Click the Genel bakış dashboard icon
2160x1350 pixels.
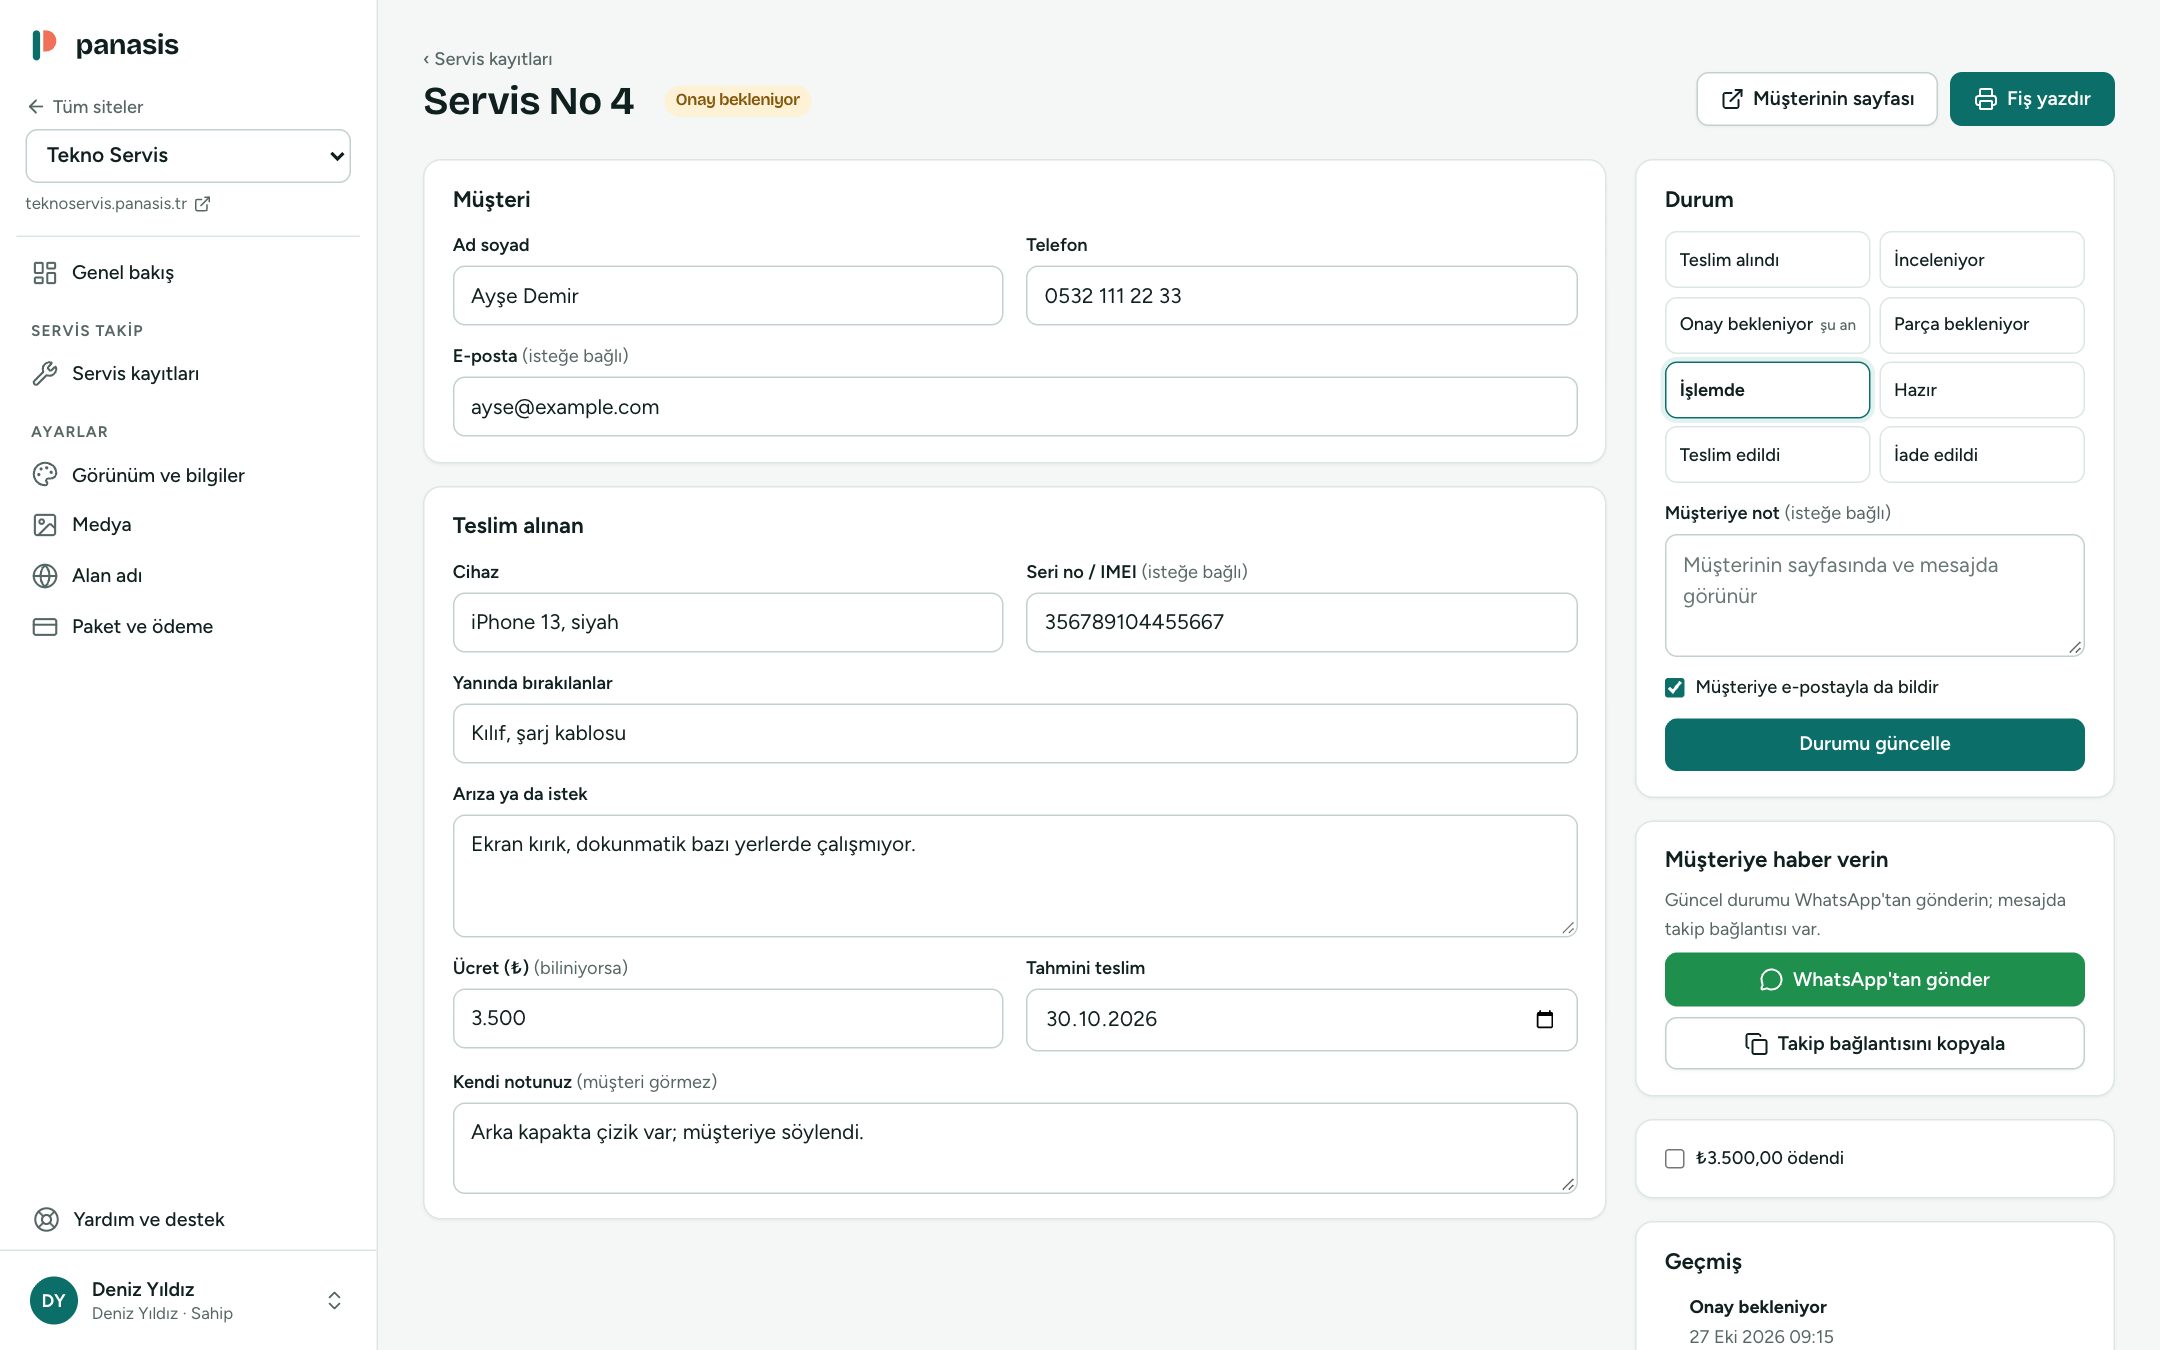[45, 273]
